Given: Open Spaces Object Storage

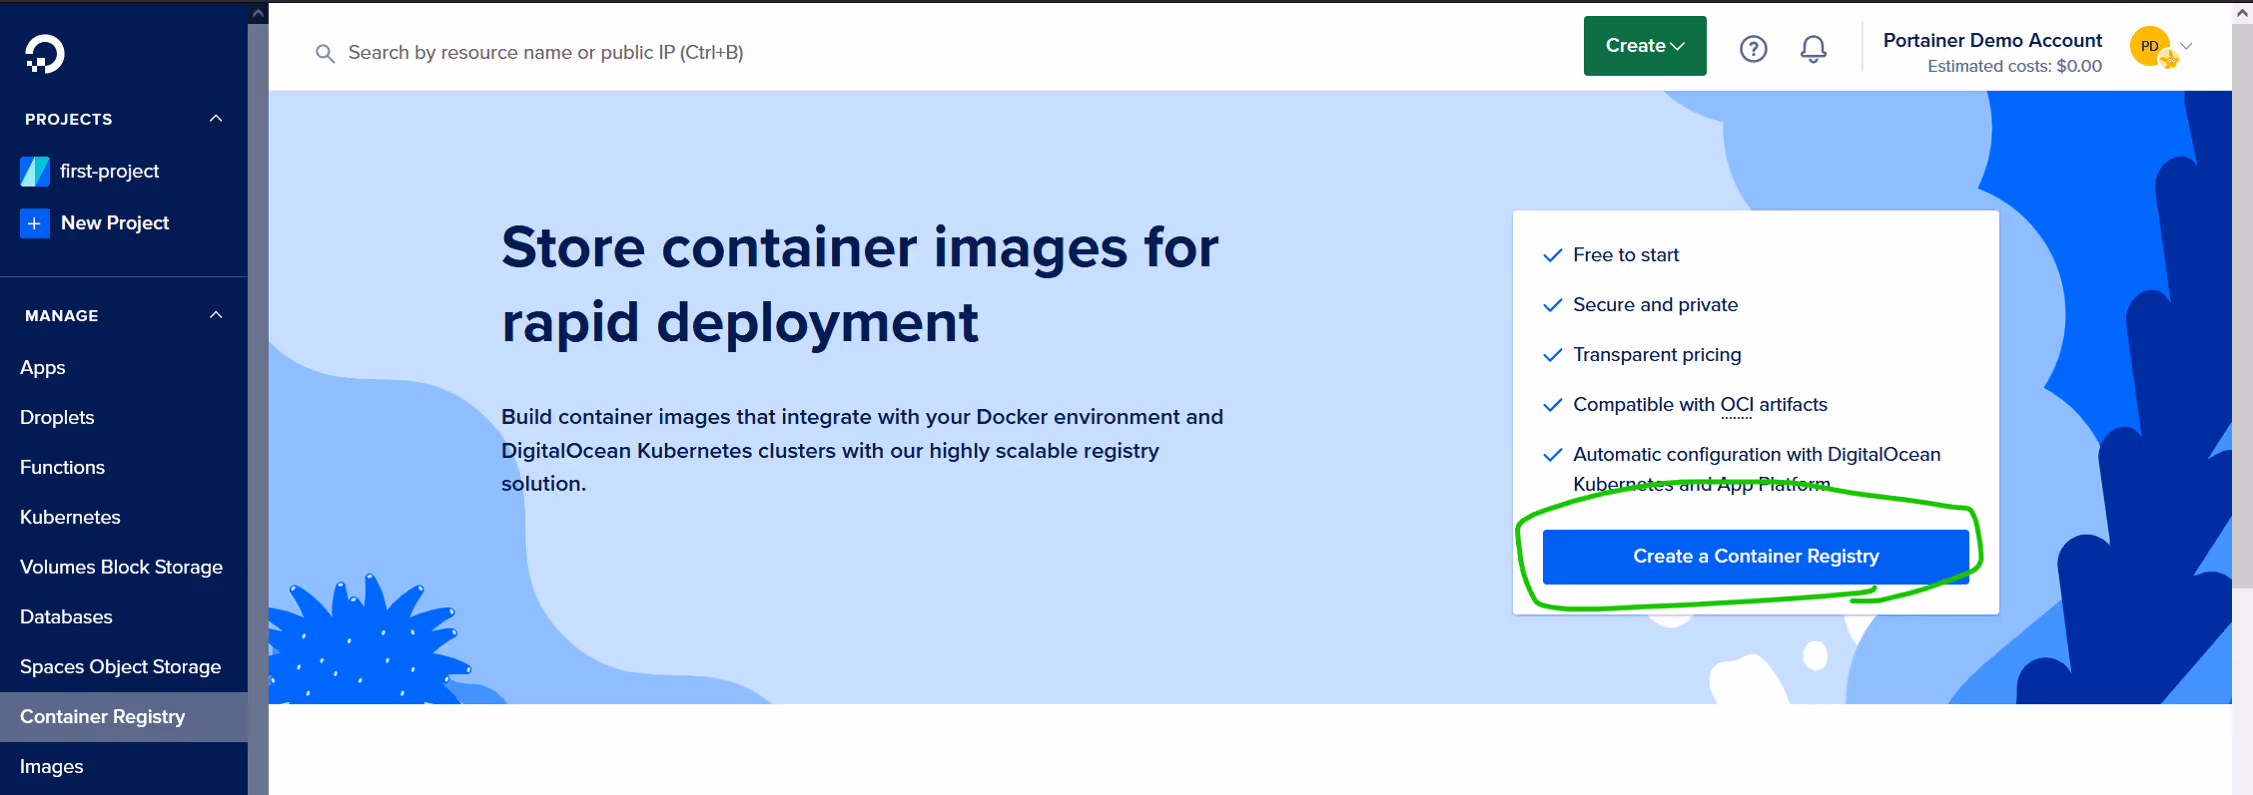Looking at the screenshot, I should (120, 667).
